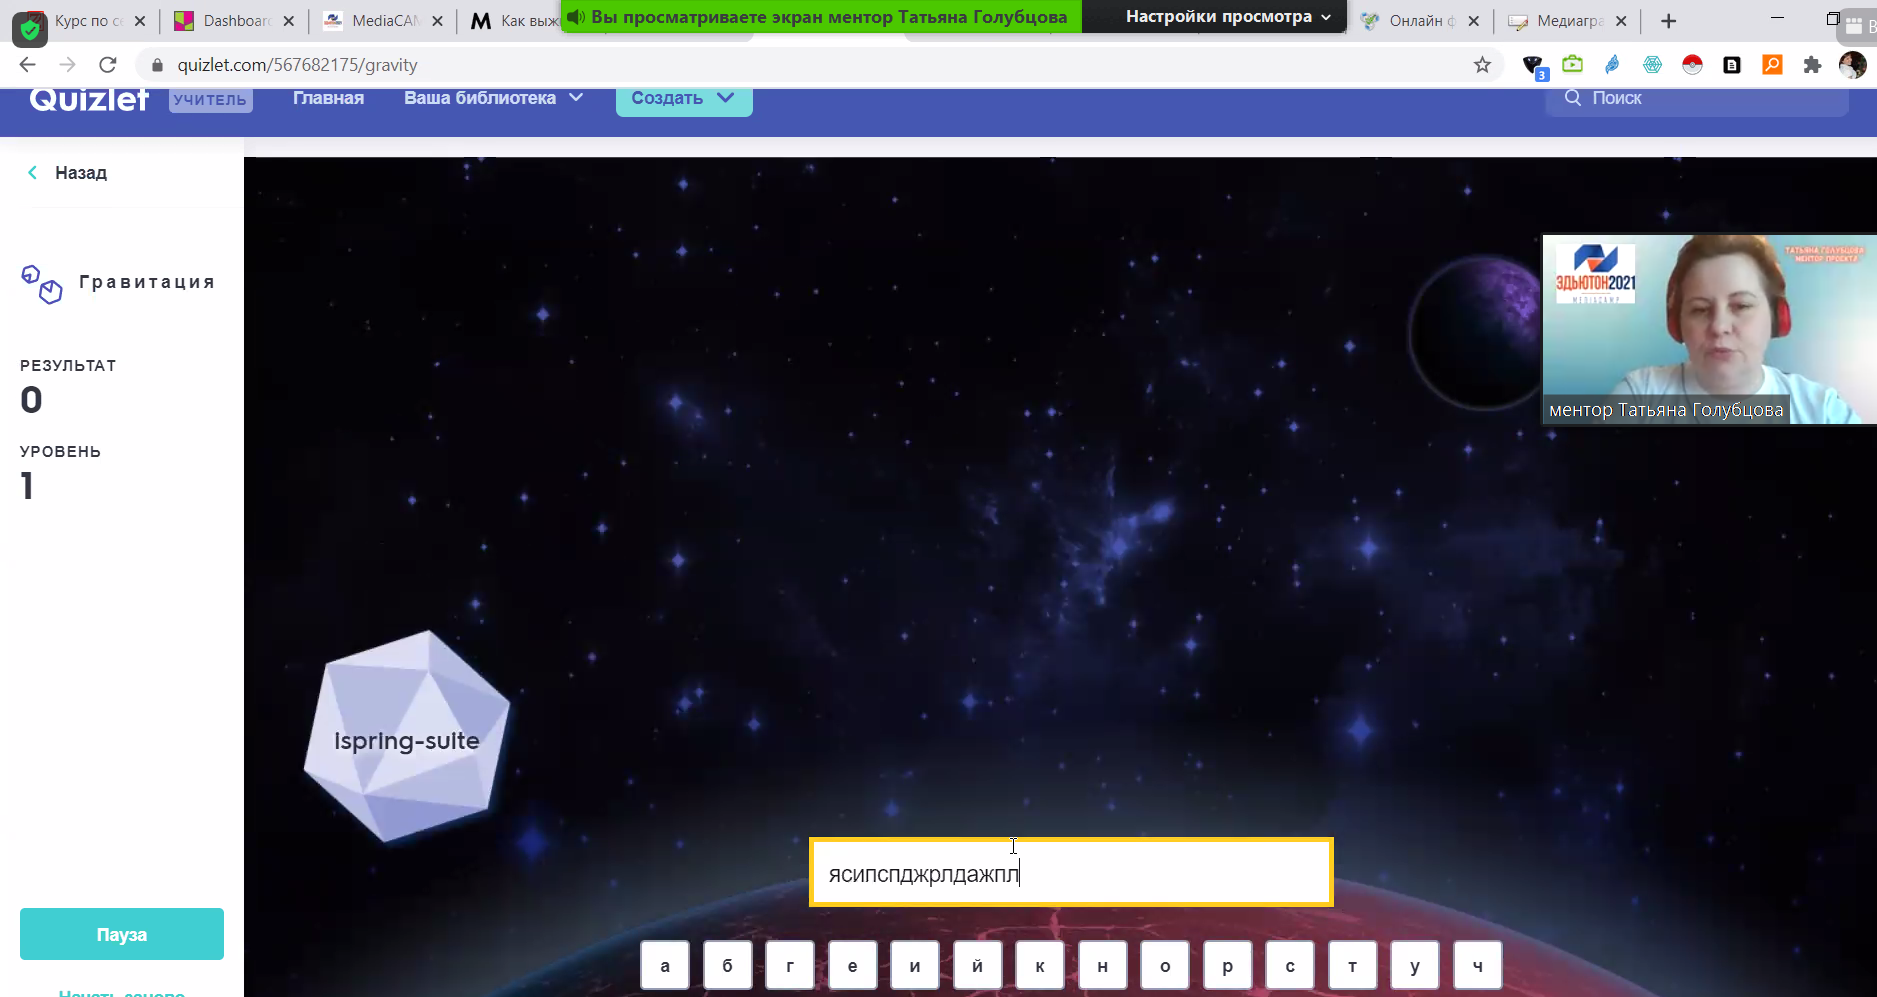Click the black B extension icon
This screenshot has width=1877, height=997.
pos(1732,65)
